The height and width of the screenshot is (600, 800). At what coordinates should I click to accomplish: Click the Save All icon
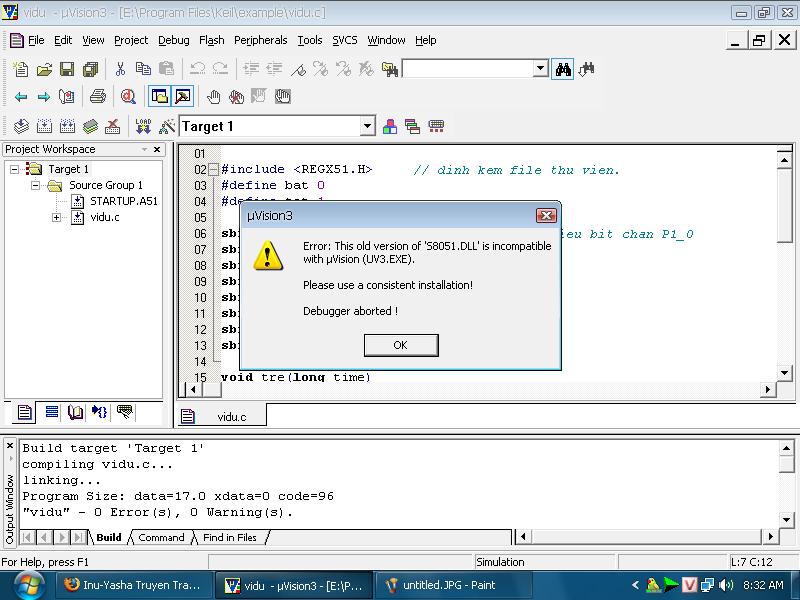(90, 69)
